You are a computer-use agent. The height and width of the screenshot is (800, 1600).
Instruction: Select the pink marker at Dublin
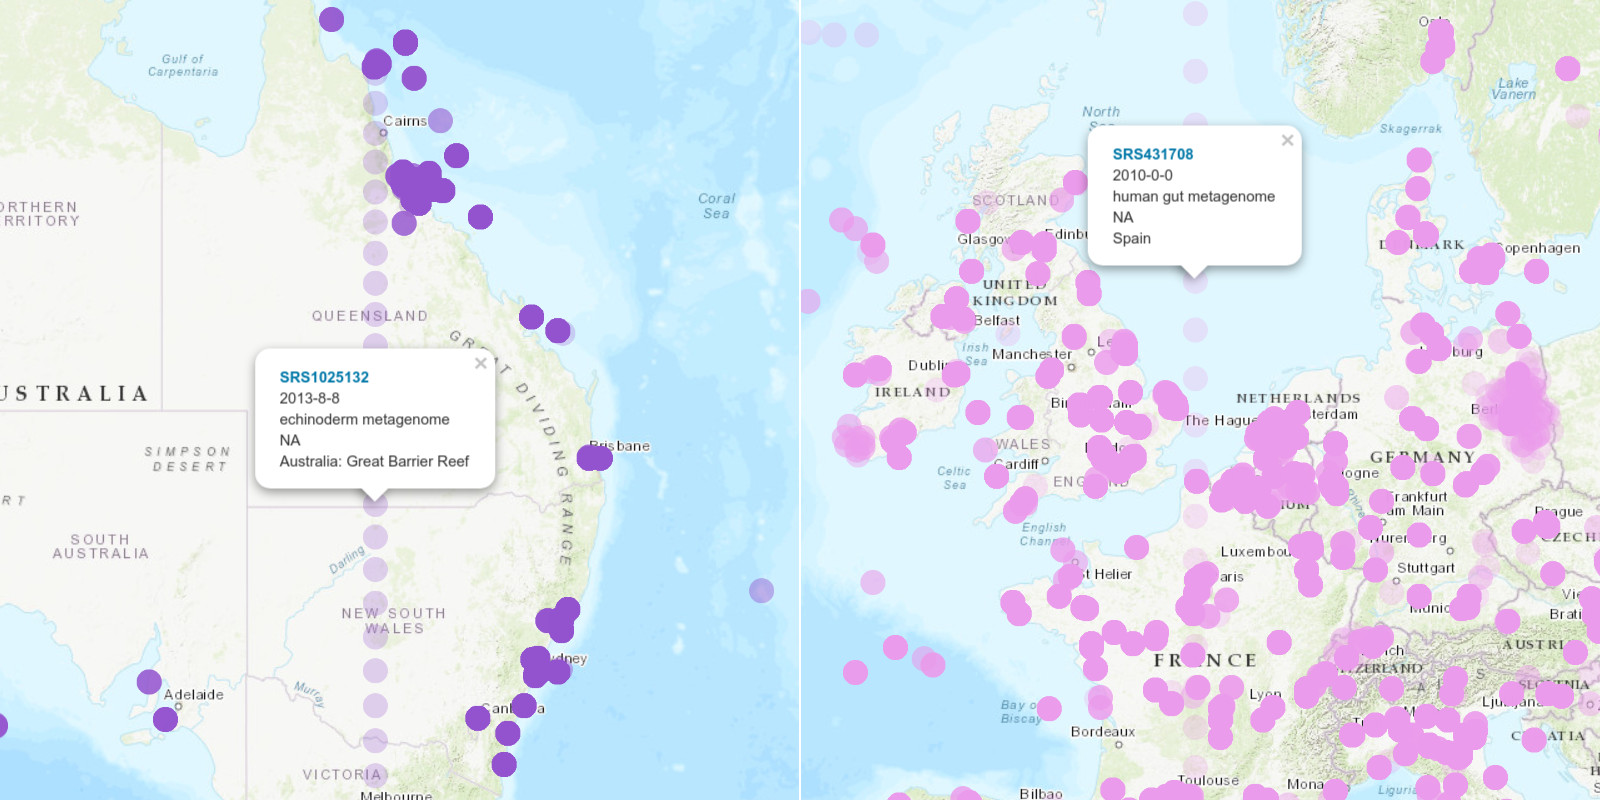955,373
